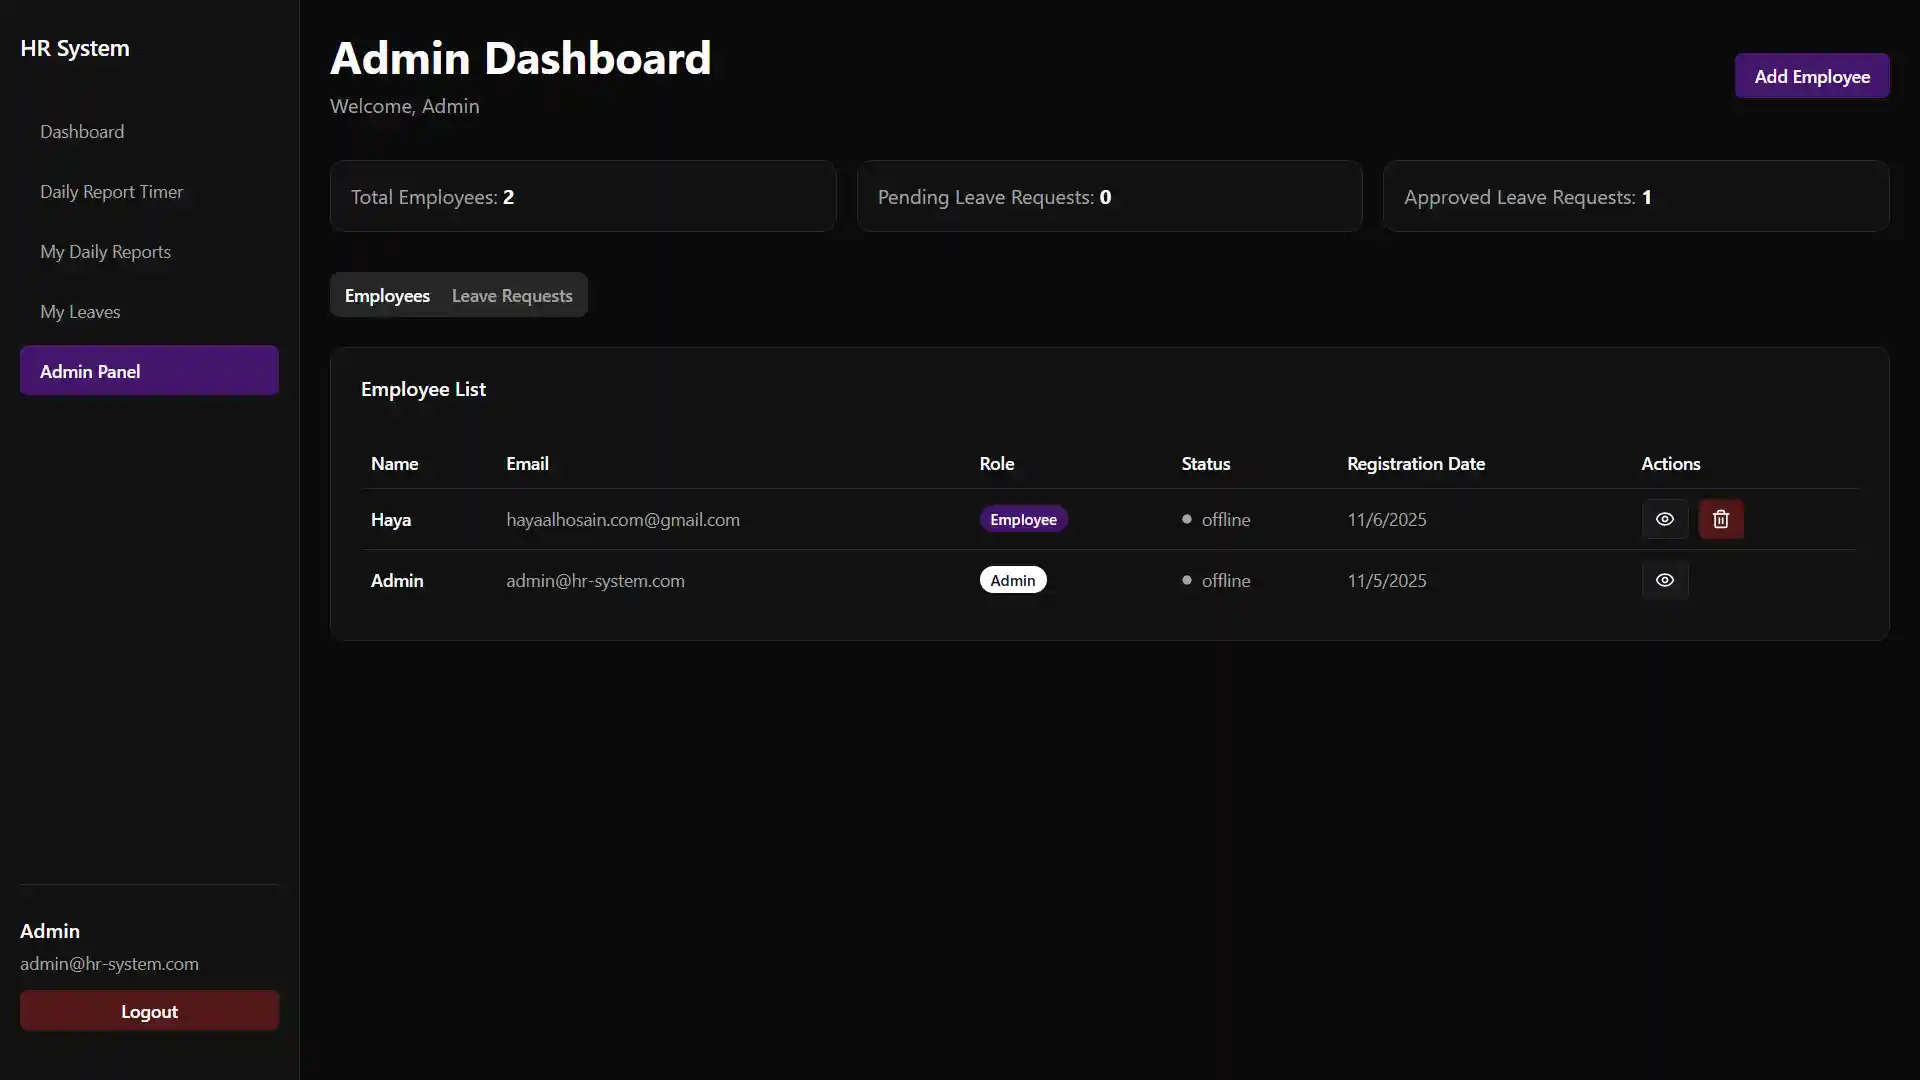Navigate to My Leaves
This screenshot has width=1920, height=1080.
(x=80, y=312)
